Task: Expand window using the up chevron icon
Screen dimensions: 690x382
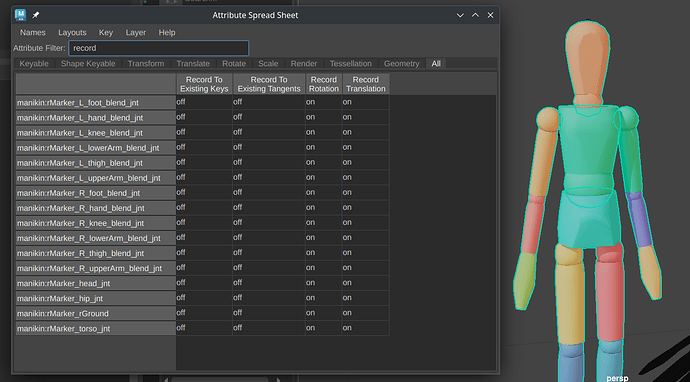Action: [x=475, y=15]
